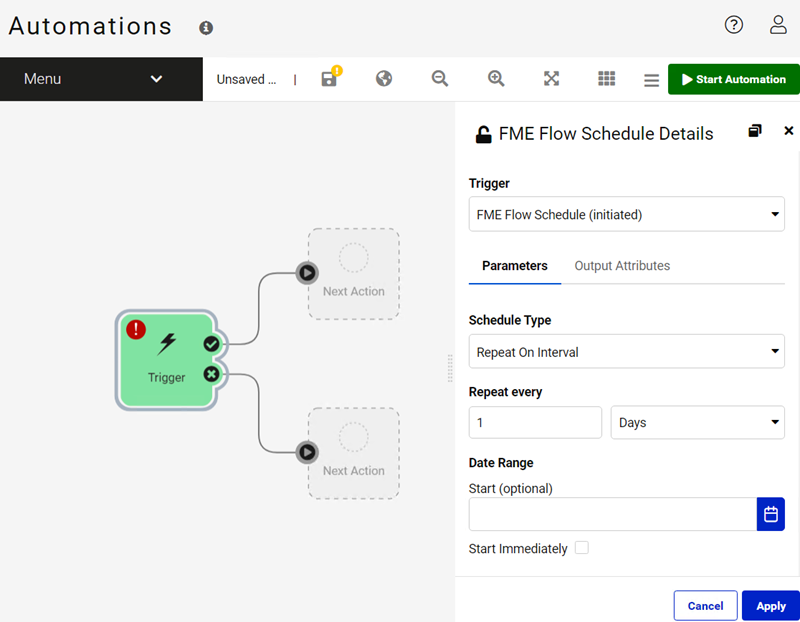800x622 pixels.
Task: Open the help question mark icon
Action: coord(734,24)
